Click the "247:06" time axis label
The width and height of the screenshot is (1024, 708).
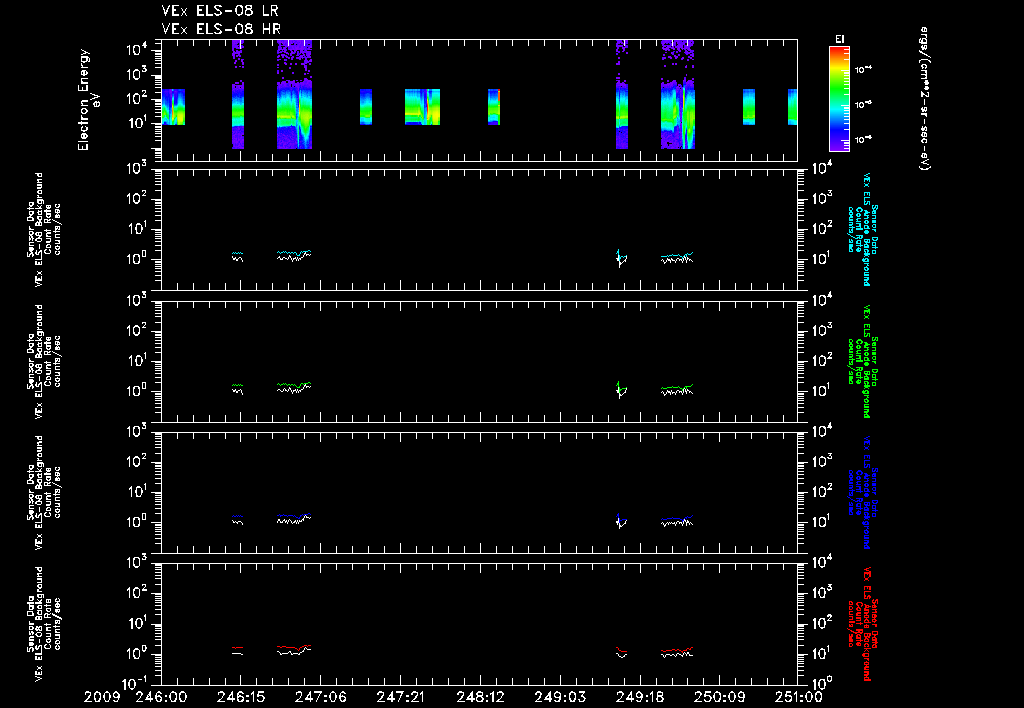coord(320,698)
